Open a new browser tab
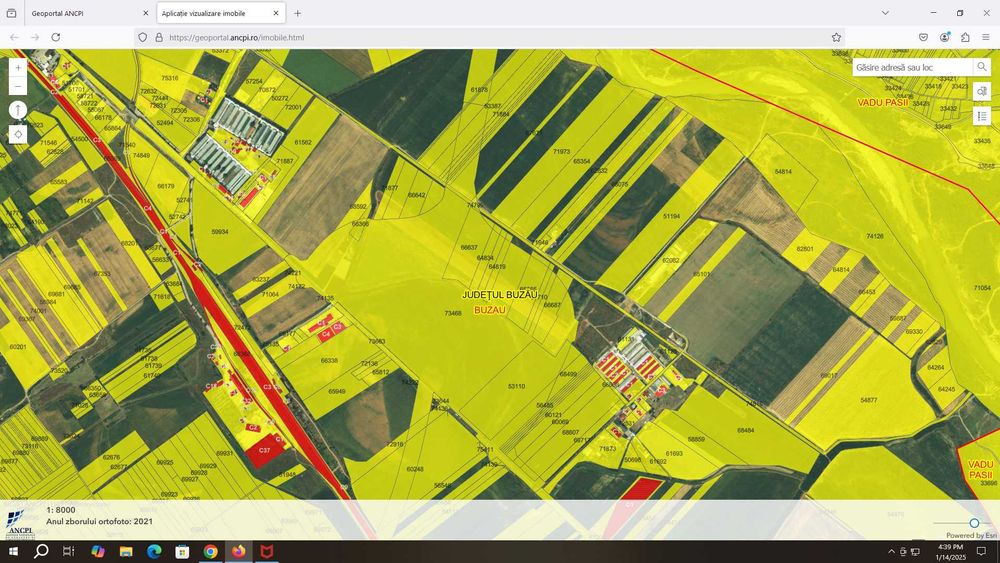The width and height of the screenshot is (1000, 563). [297, 13]
